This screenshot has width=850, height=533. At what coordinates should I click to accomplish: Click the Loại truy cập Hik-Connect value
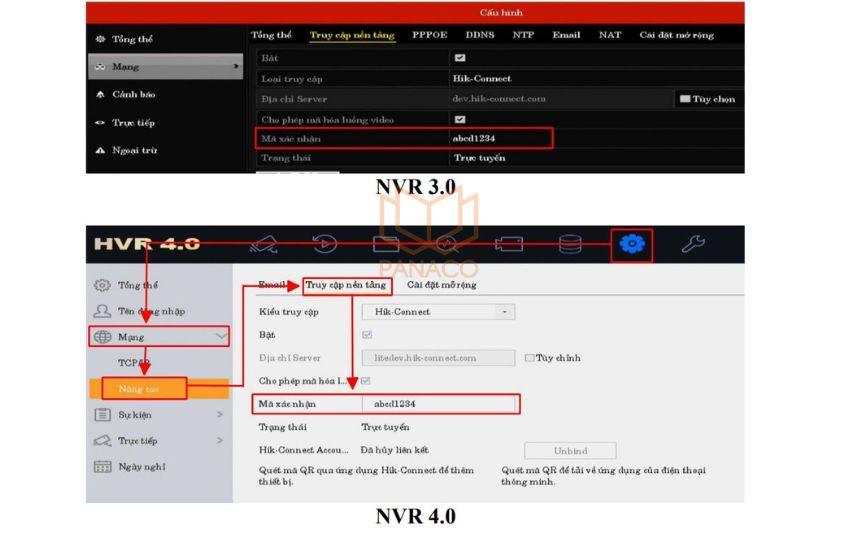coord(482,79)
